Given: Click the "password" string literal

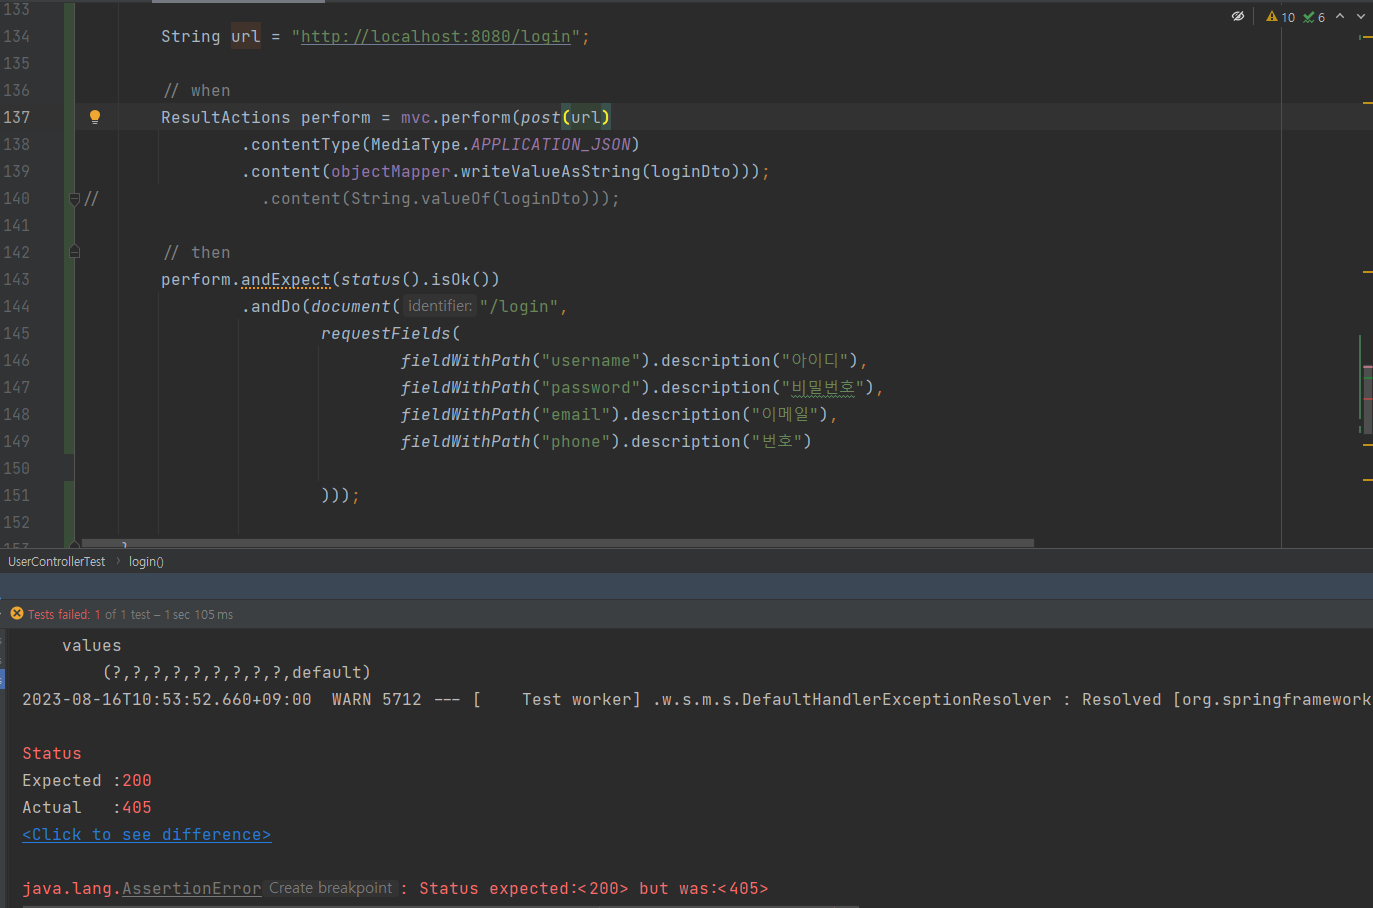Looking at the screenshot, I should [x=591, y=388].
